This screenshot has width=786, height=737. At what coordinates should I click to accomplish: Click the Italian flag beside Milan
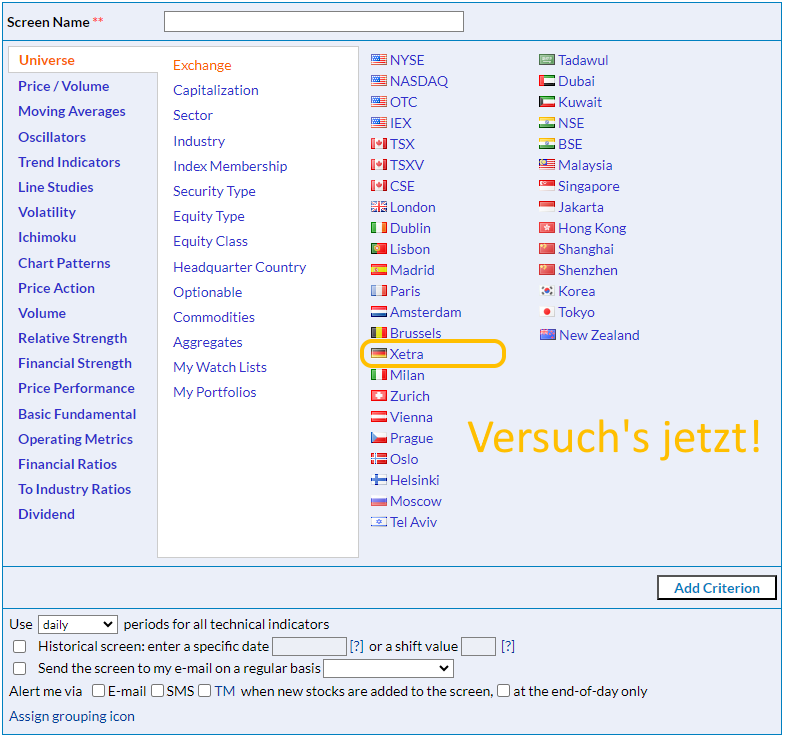point(378,375)
